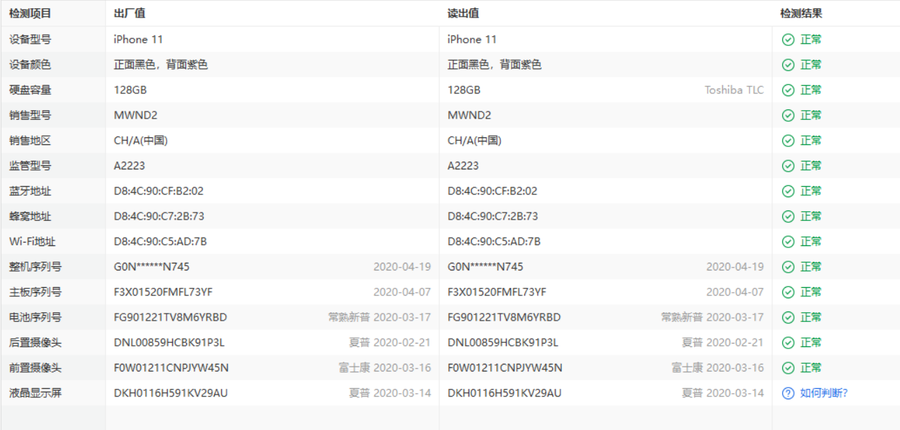Click factory date 2020-04-19 in 整机序列号 row

402,267
